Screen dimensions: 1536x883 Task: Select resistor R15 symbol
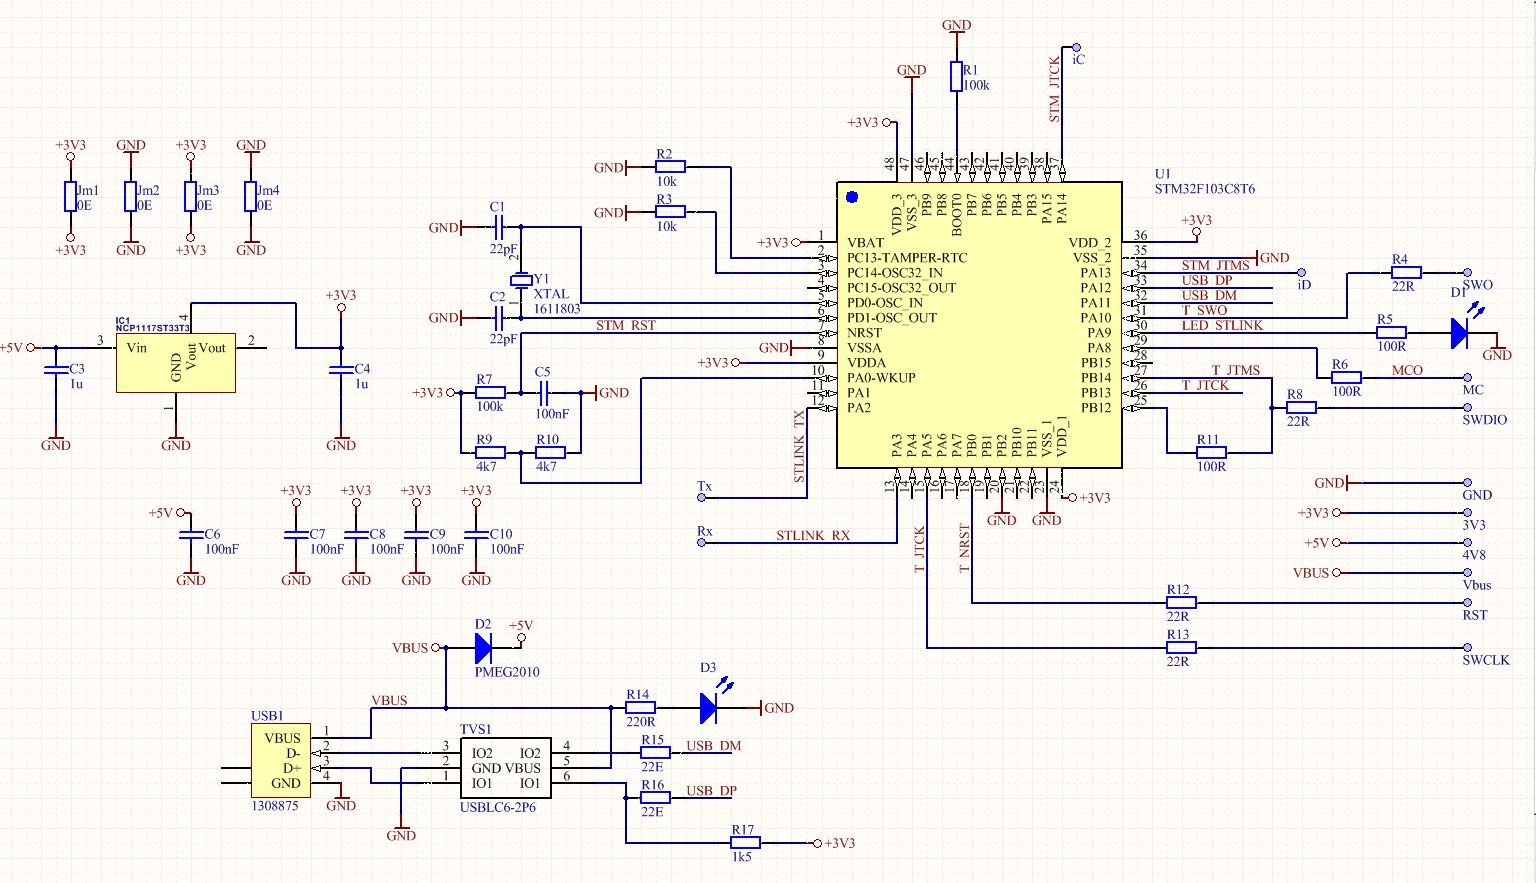655,752
